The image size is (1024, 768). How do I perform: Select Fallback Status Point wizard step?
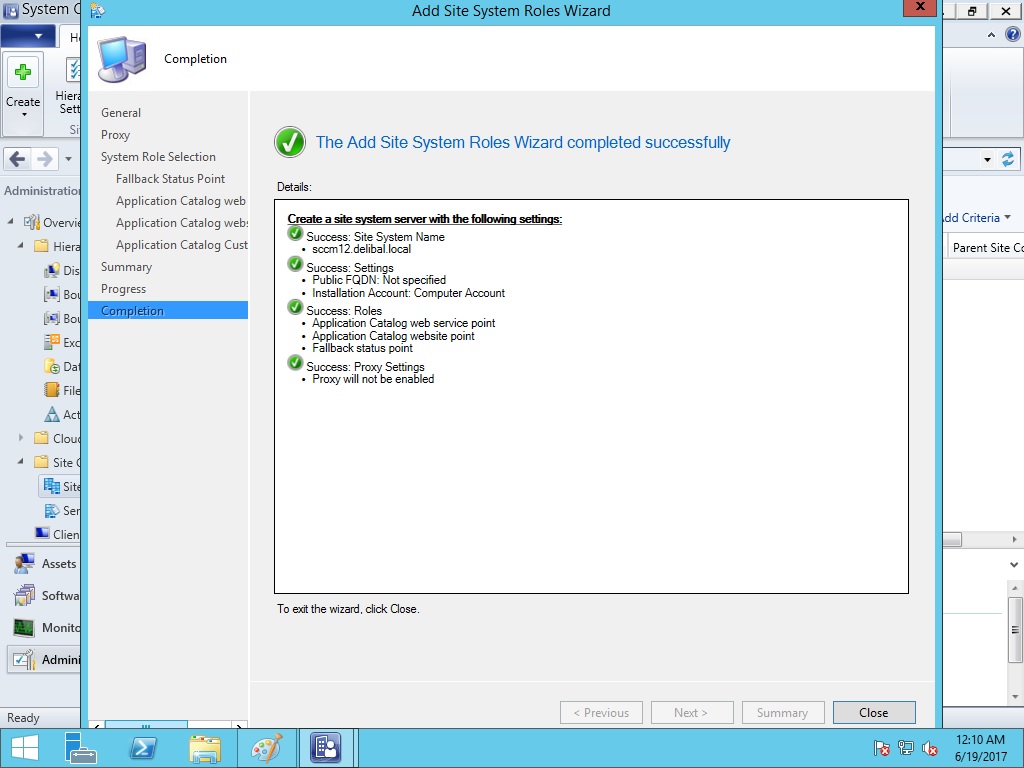coord(170,179)
